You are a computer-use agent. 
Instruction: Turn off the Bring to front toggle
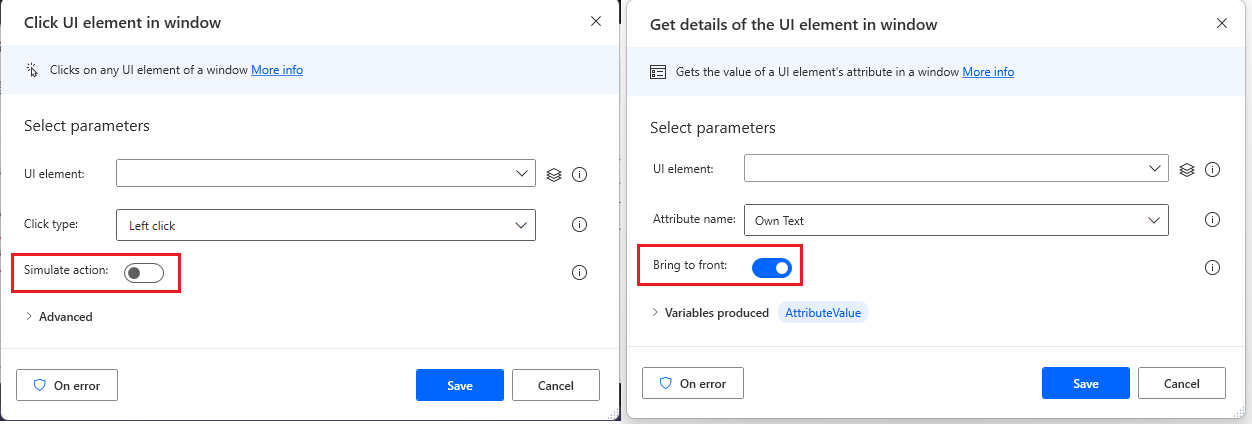point(771,267)
